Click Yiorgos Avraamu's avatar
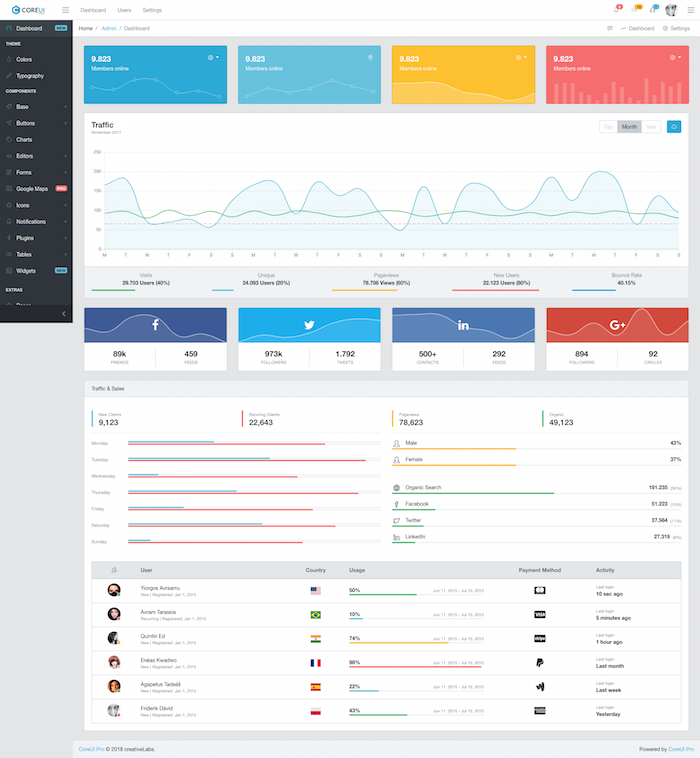 coord(114,590)
